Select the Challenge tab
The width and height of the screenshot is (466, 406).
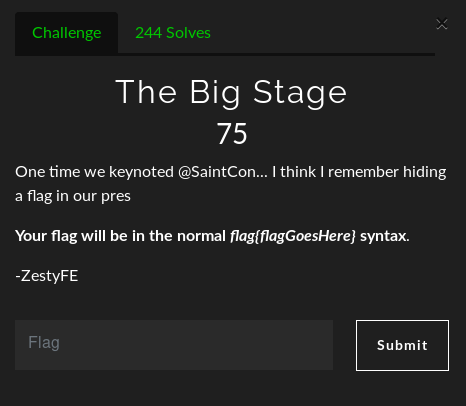tap(66, 33)
